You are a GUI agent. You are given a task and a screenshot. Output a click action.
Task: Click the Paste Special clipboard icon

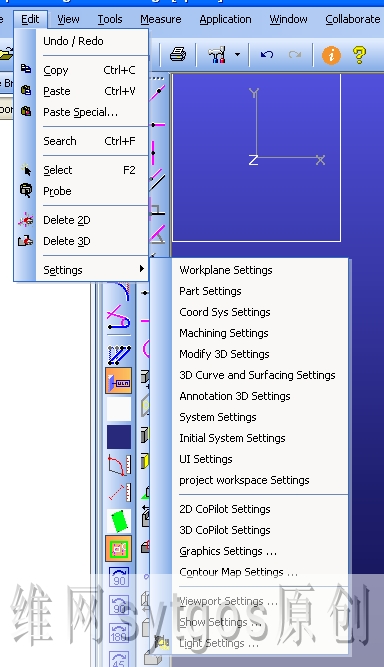(26, 111)
